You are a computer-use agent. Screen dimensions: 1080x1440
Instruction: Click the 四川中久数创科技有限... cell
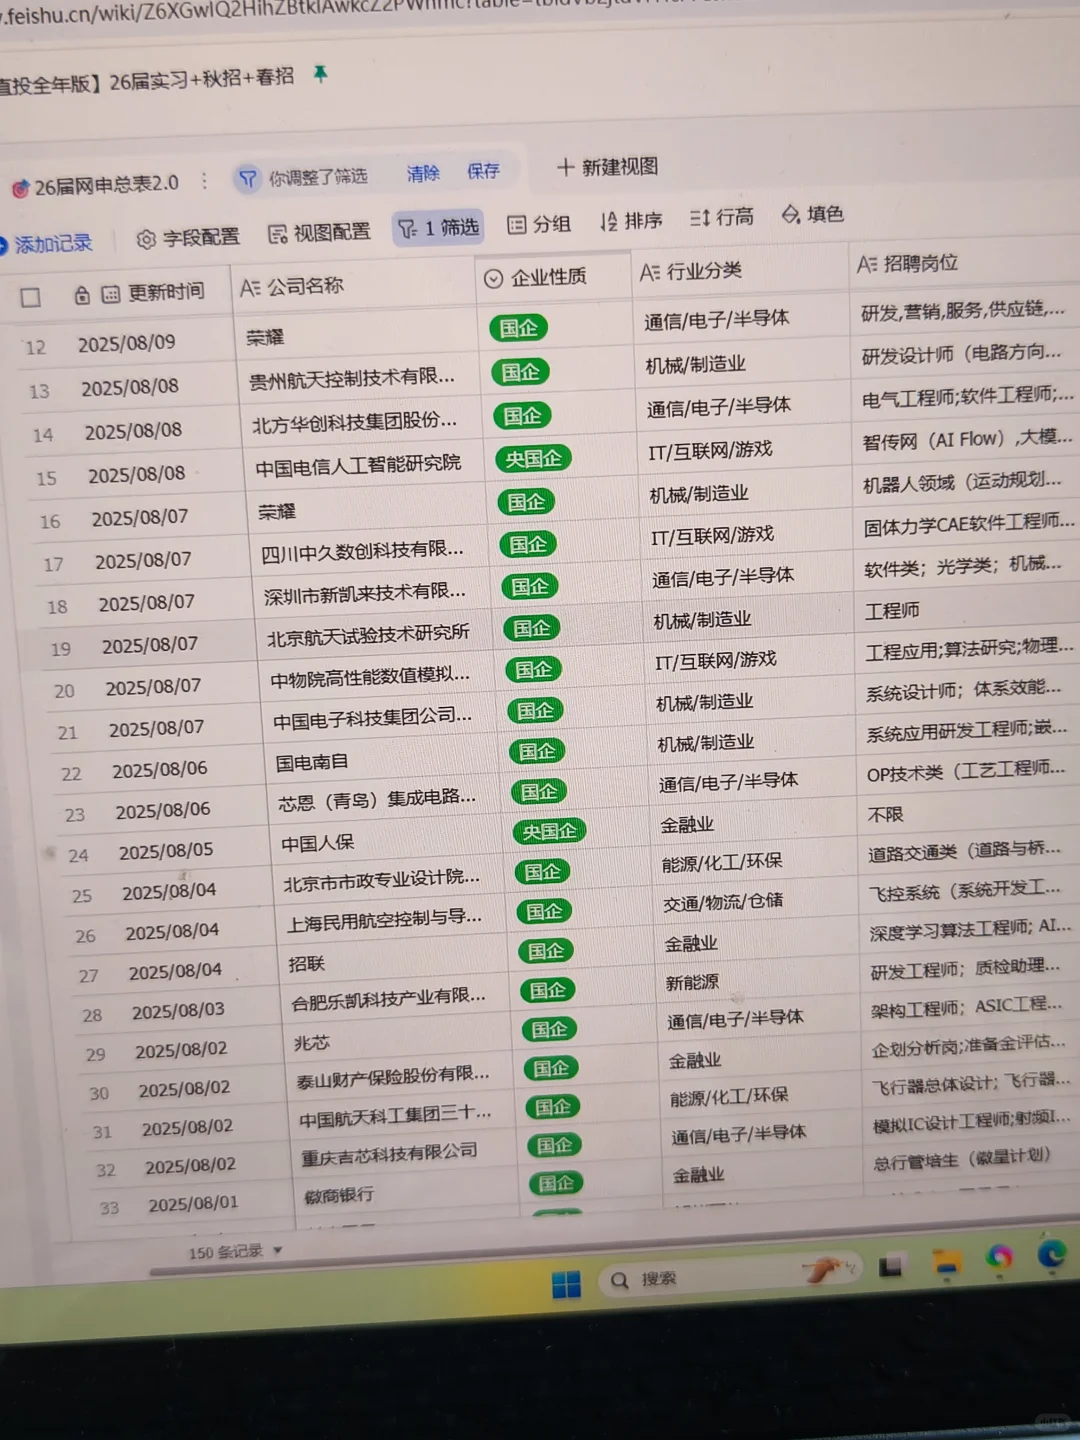click(363, 551)
